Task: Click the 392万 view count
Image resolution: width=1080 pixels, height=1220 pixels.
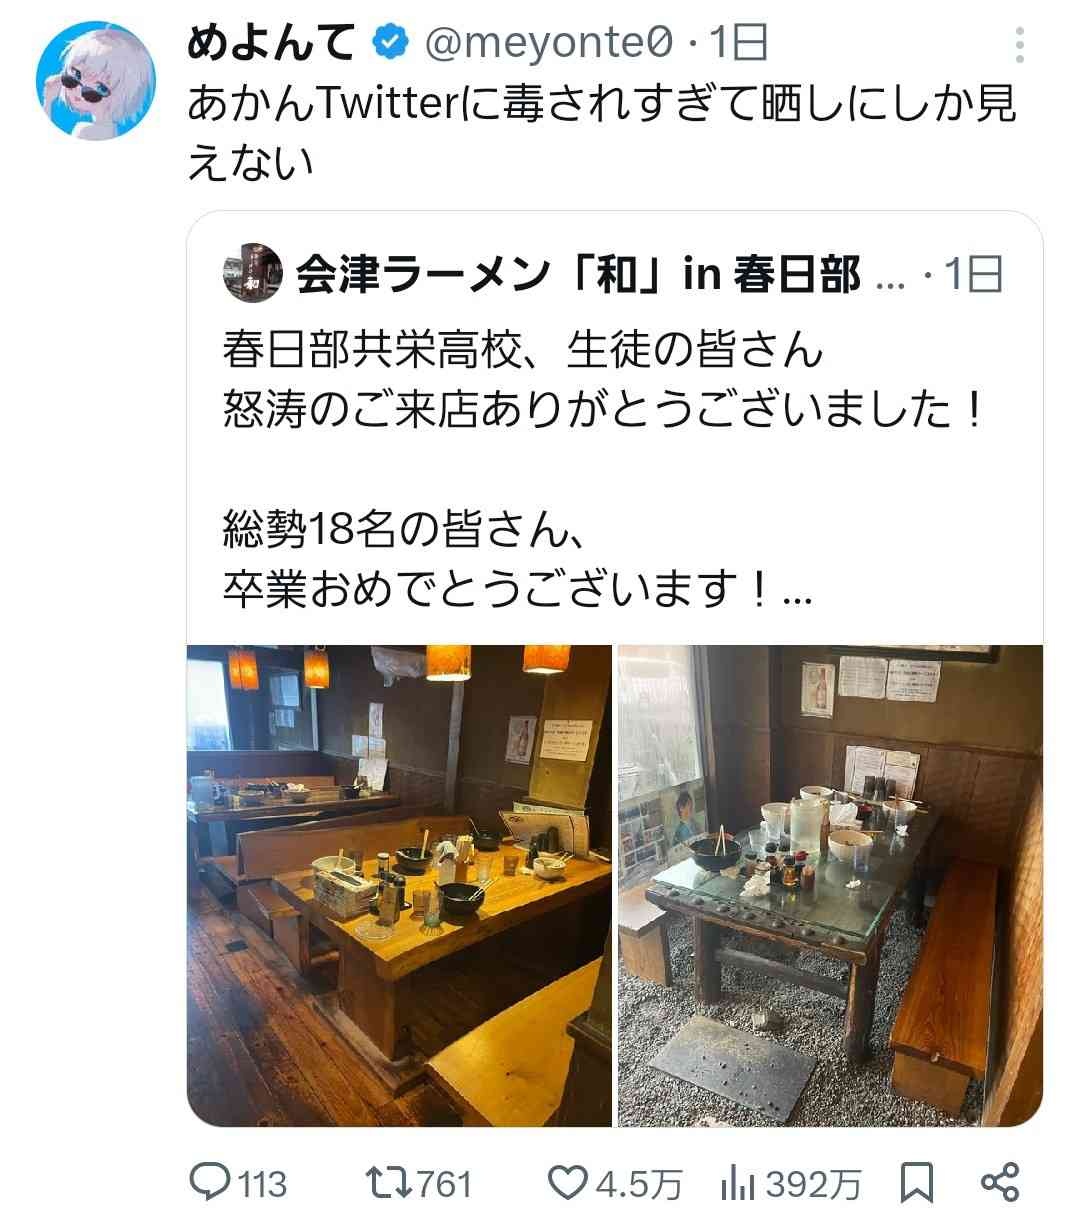Action: point(813,1185)
